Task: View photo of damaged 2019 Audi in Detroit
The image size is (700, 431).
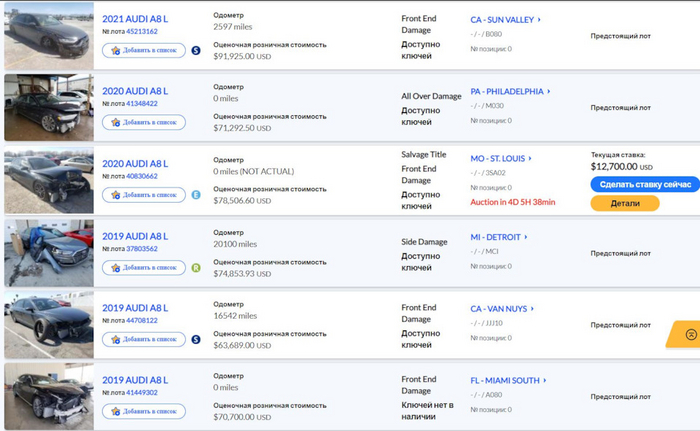Action: 47,253
